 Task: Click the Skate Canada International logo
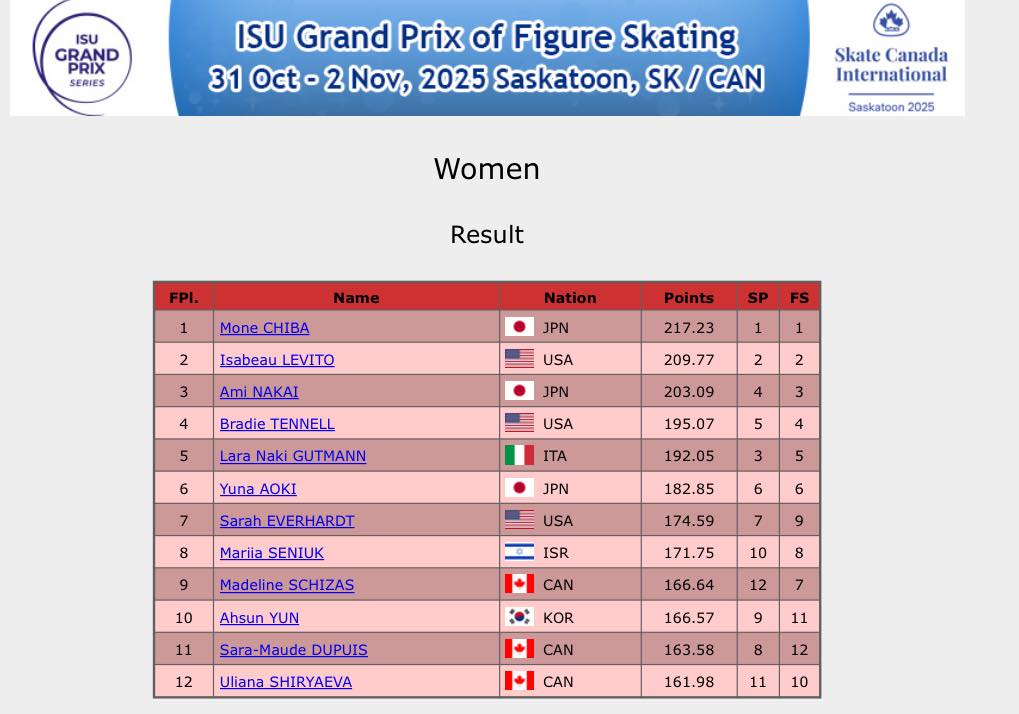point(890,59)
